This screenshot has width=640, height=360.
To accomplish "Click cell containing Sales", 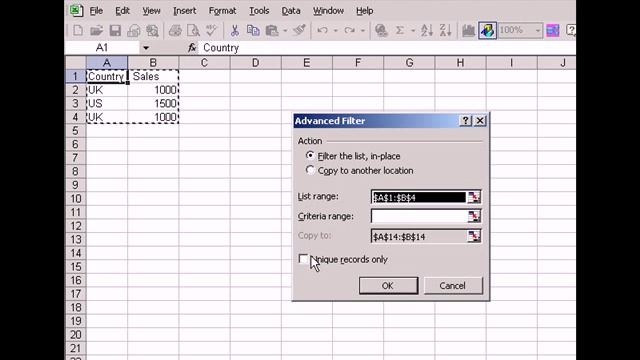I will point(153,76).
